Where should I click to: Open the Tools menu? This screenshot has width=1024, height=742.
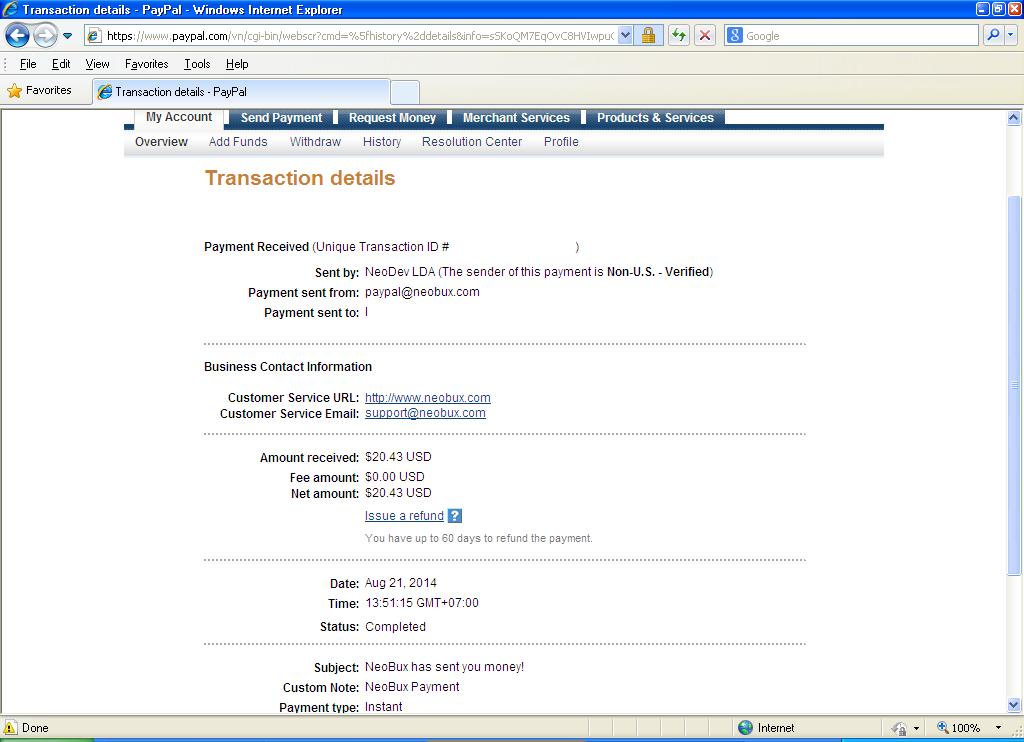coord(197,64)
